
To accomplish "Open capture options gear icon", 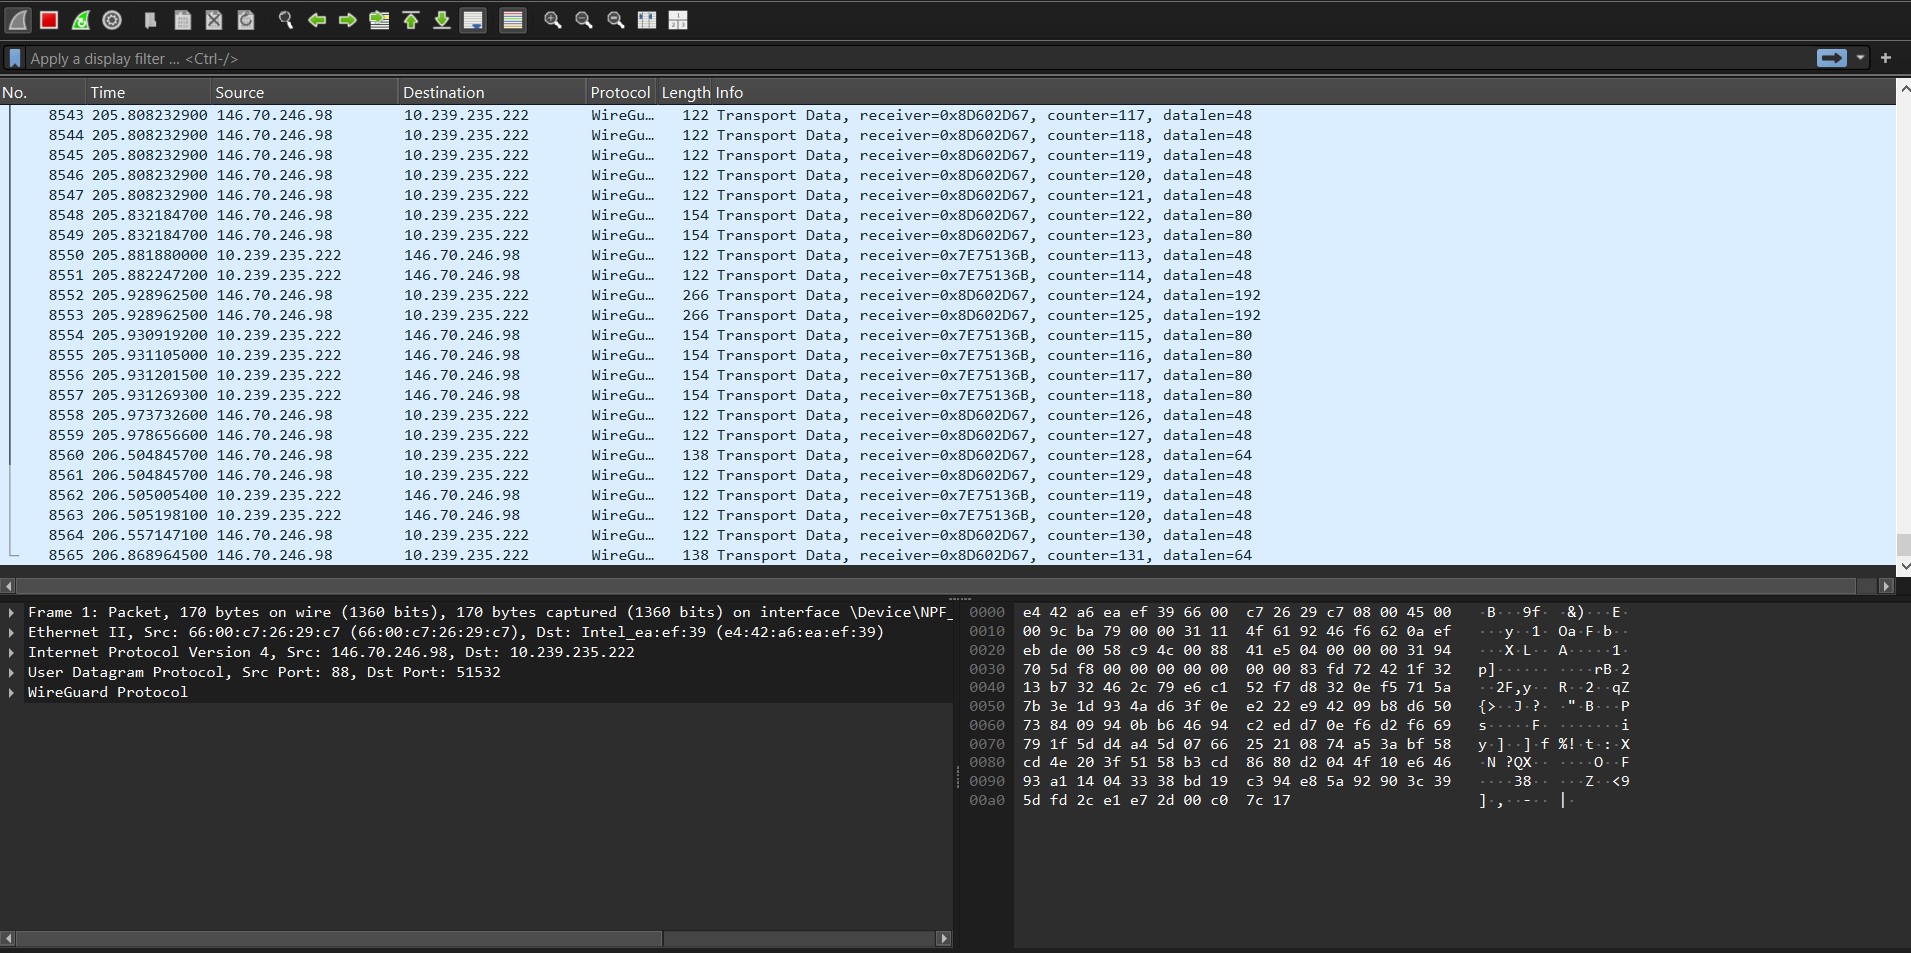I will (x=112, y=20).
